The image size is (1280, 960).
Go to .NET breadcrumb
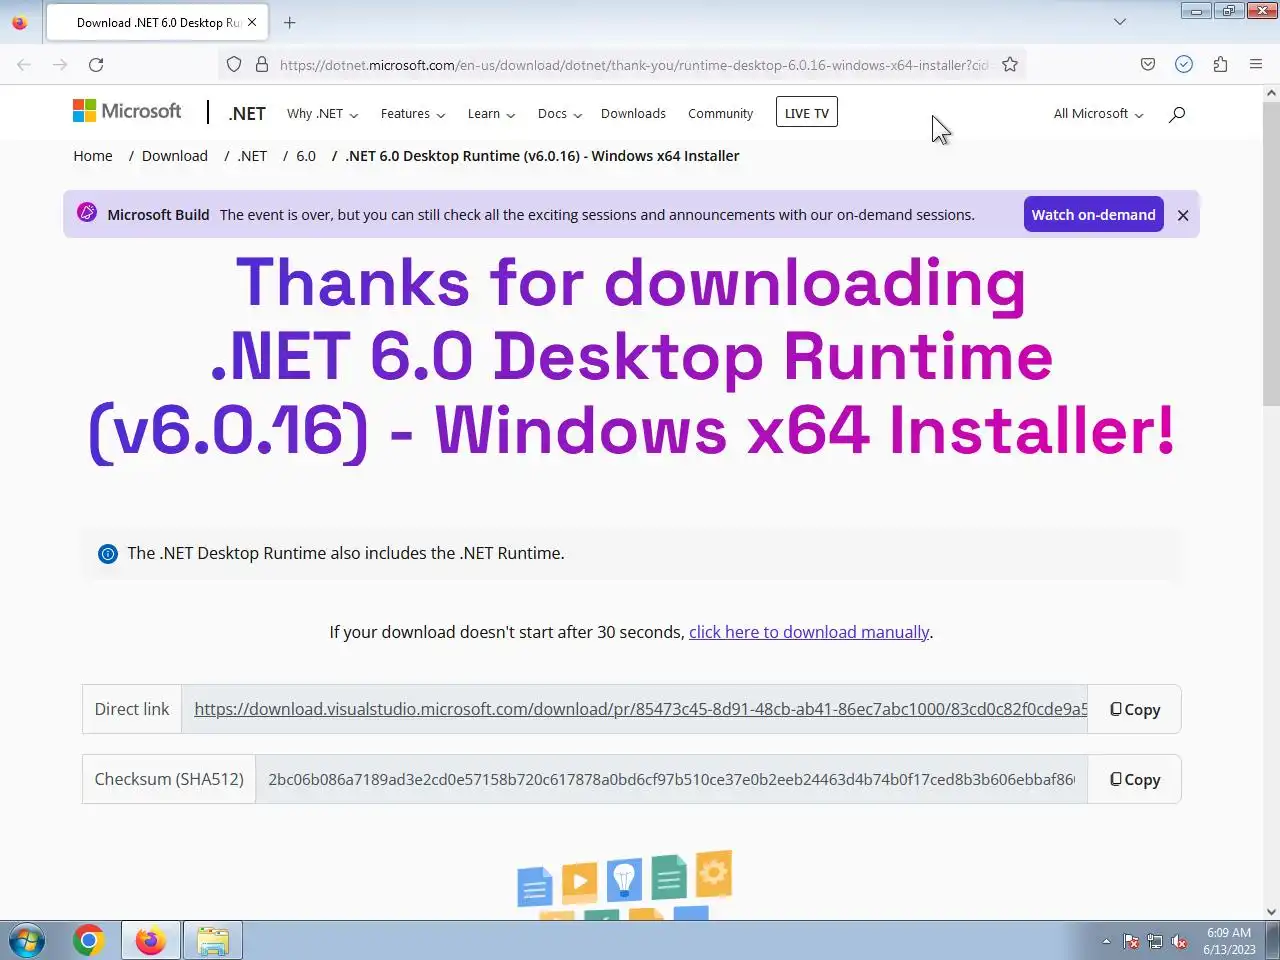[252, 156]
